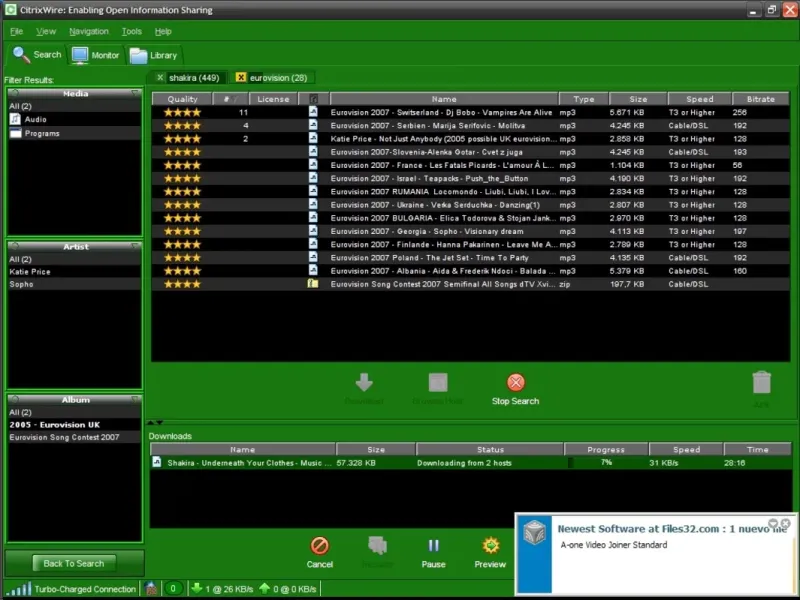Click the zip folder icon for Semifinal All Songs

click(313, 284)
